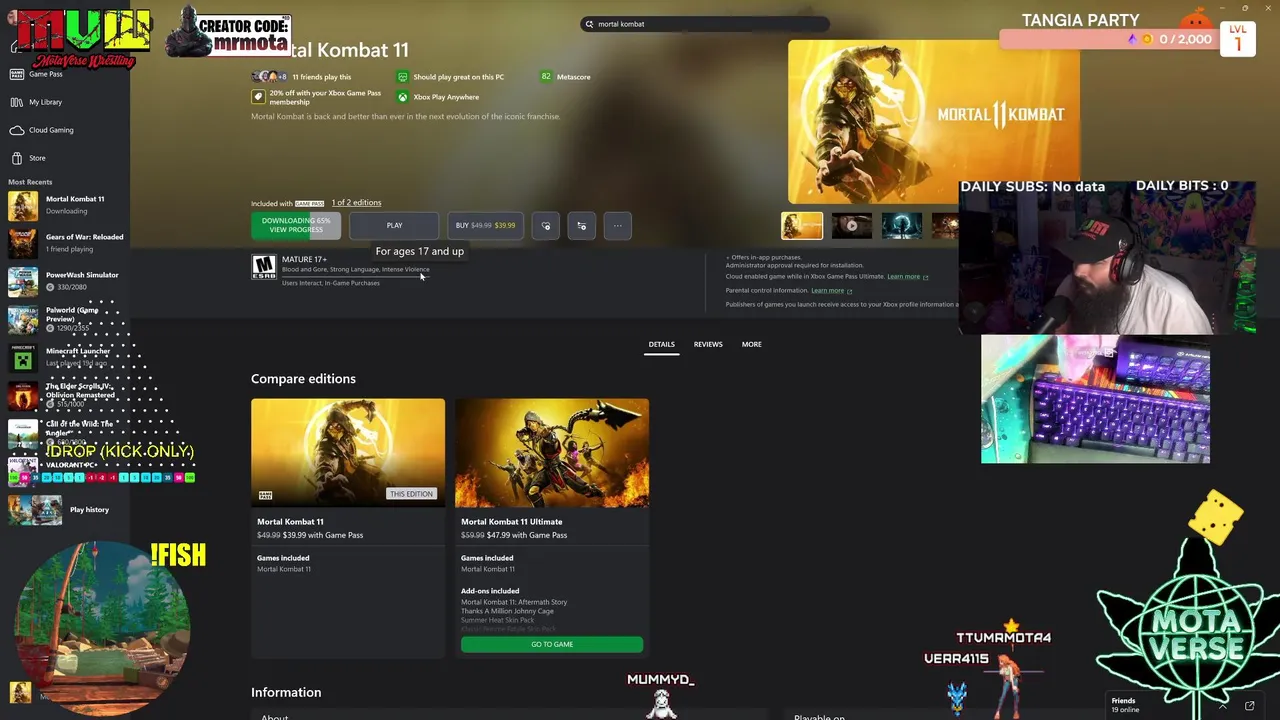Click user profile avatar at sidebar bottom

pos(20,692)
